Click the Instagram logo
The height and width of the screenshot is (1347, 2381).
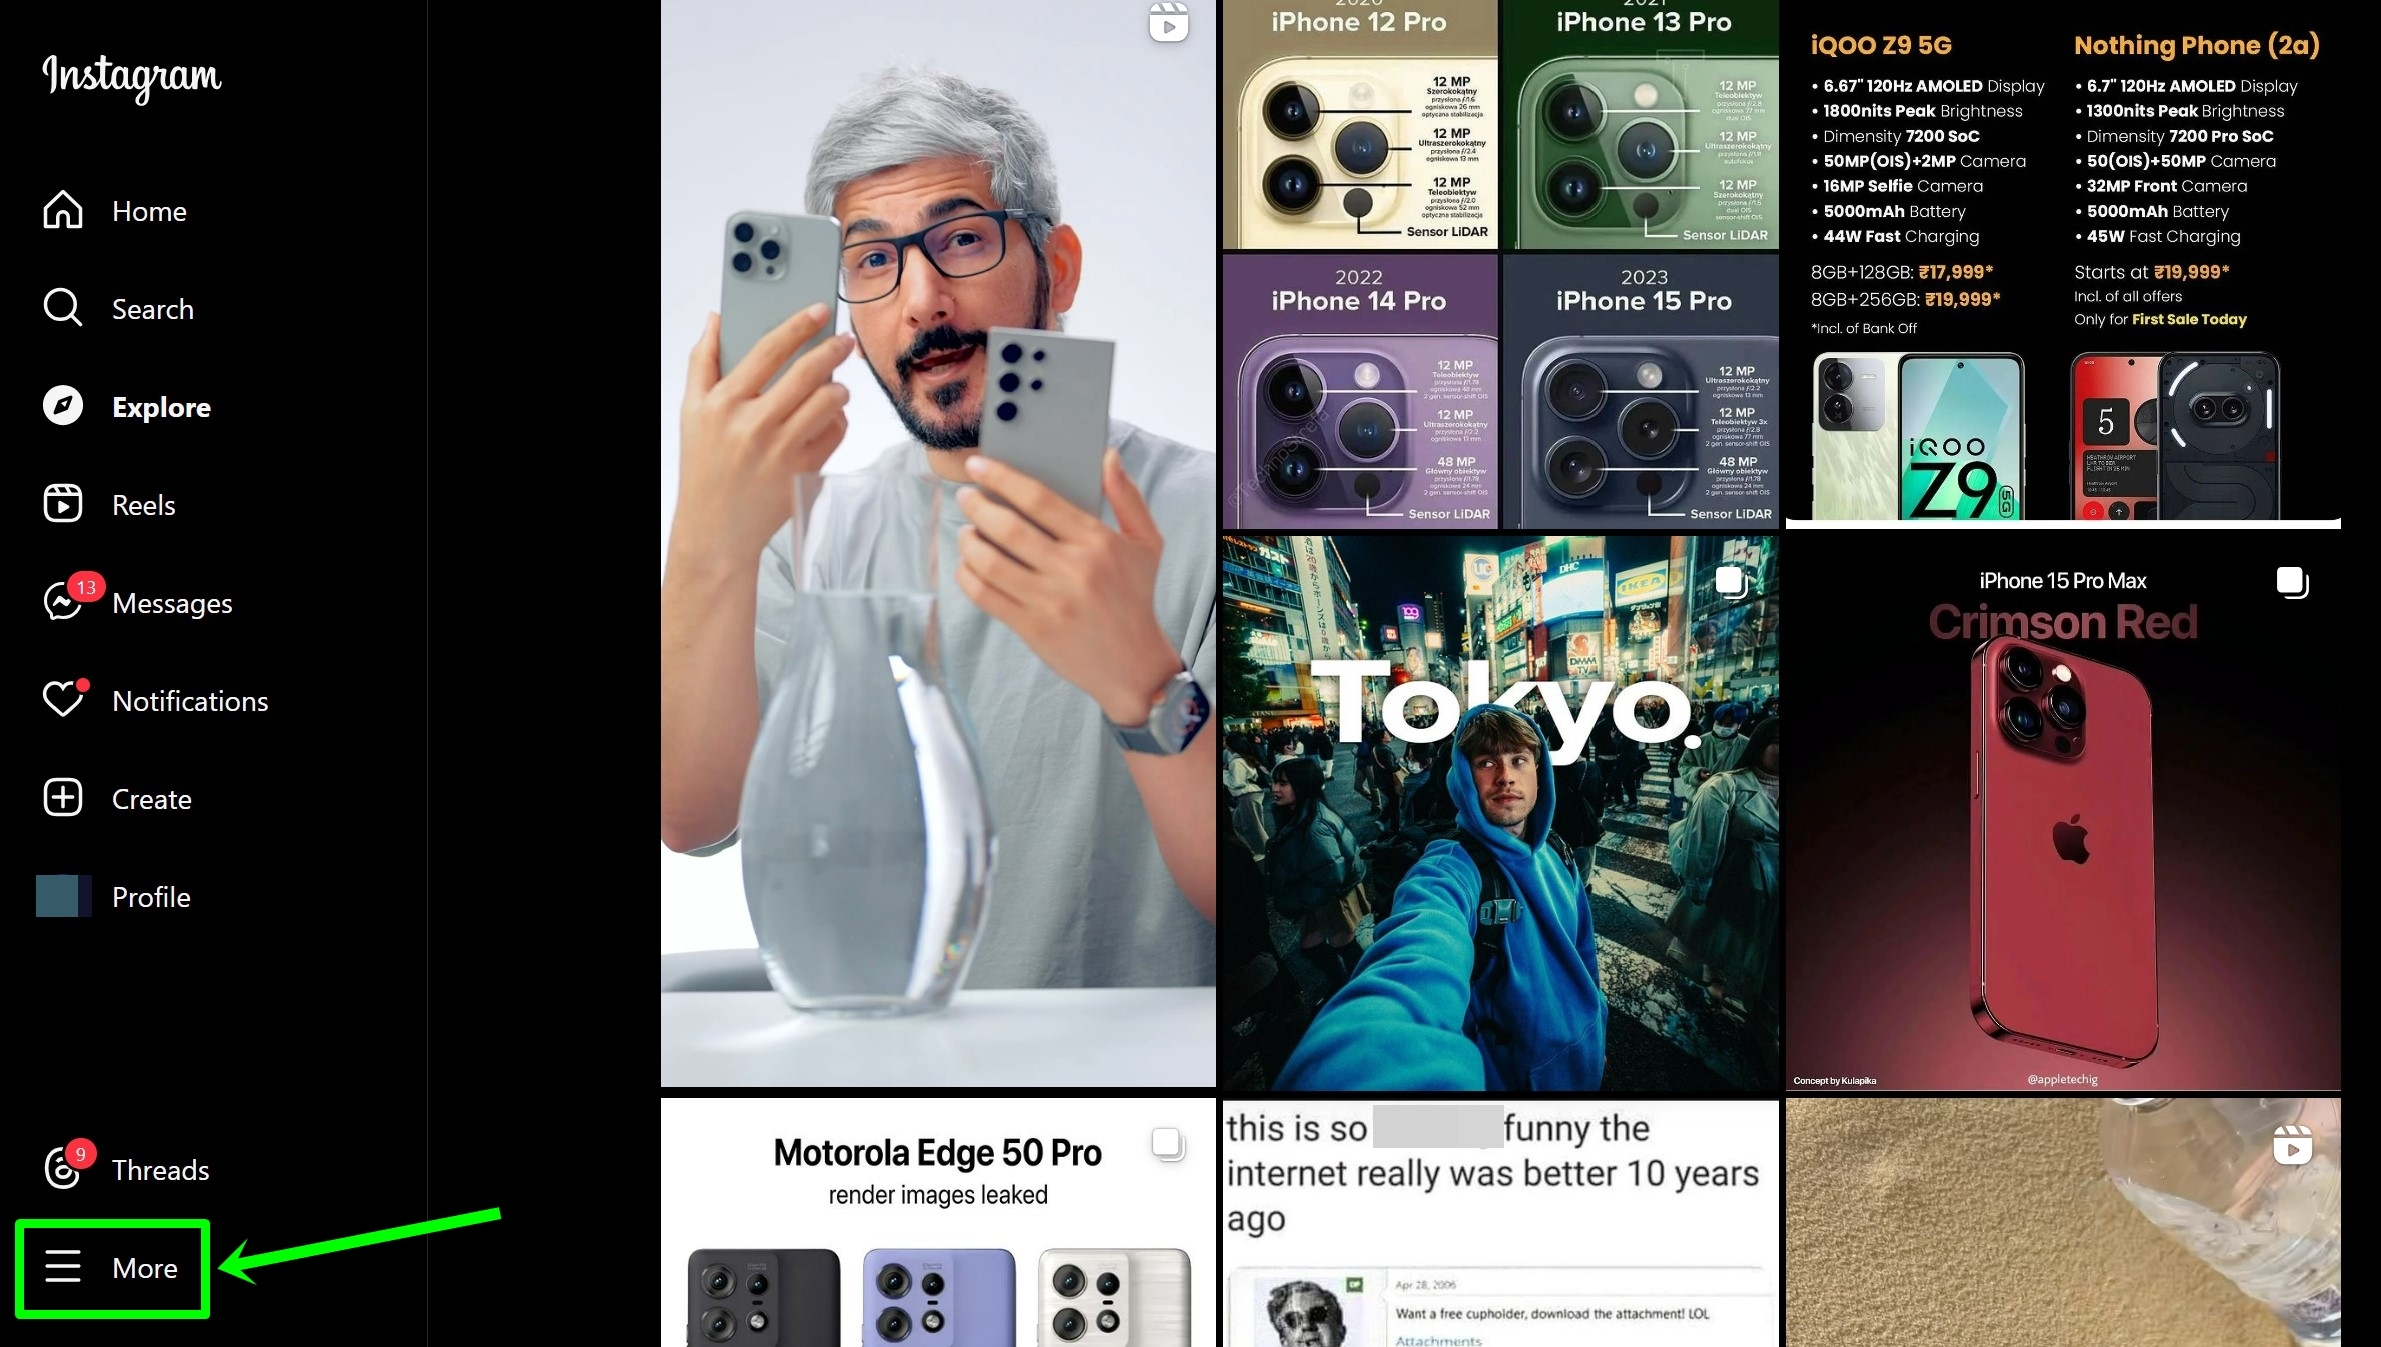tap(132, 77)
